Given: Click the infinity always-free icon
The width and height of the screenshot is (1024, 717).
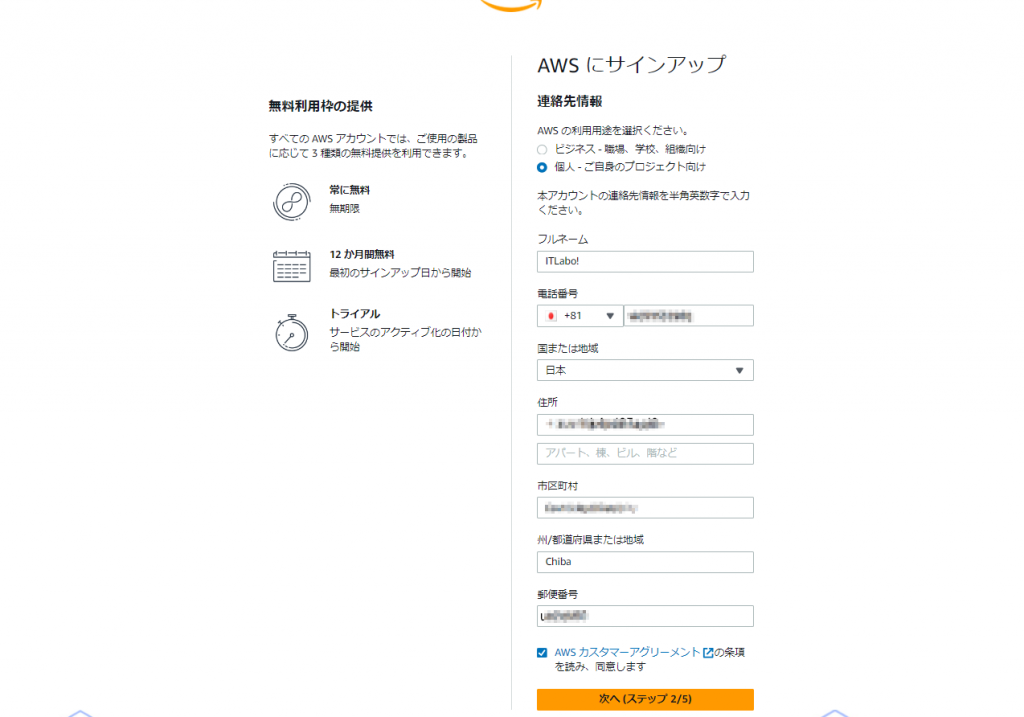Looking at the screenshot, I should (x=291, y=202).
